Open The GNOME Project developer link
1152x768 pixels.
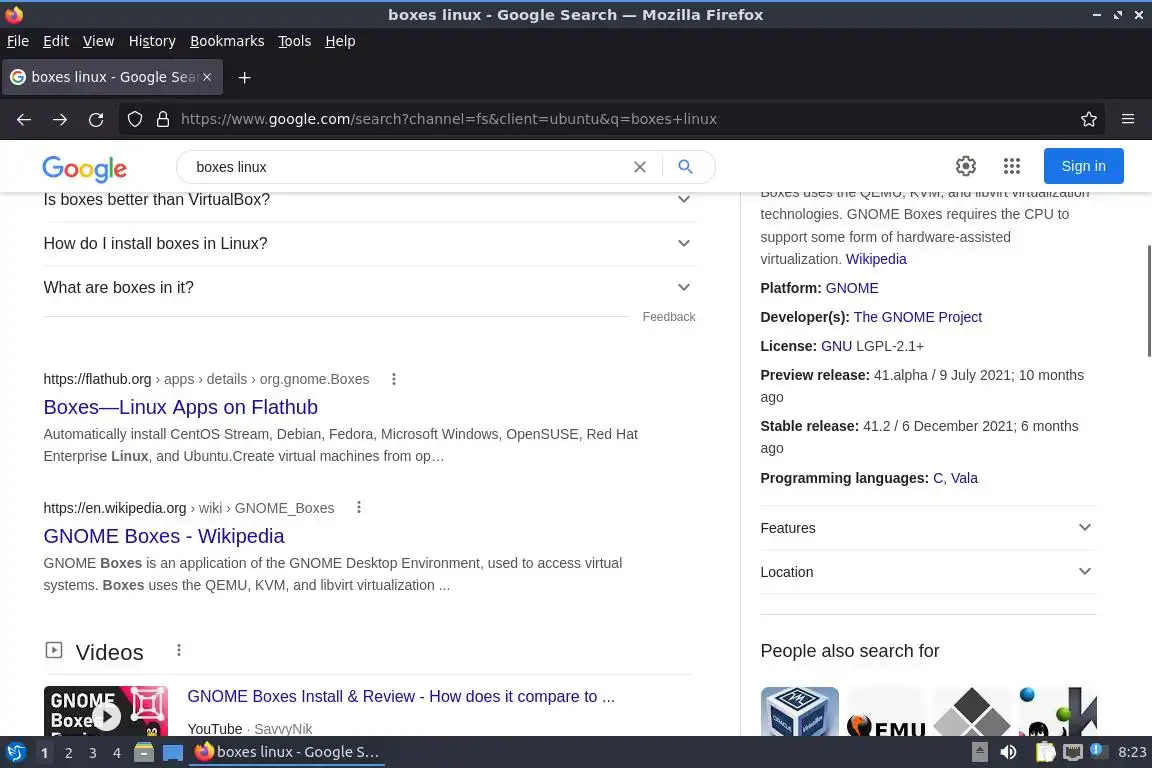[x=918, y=317]
